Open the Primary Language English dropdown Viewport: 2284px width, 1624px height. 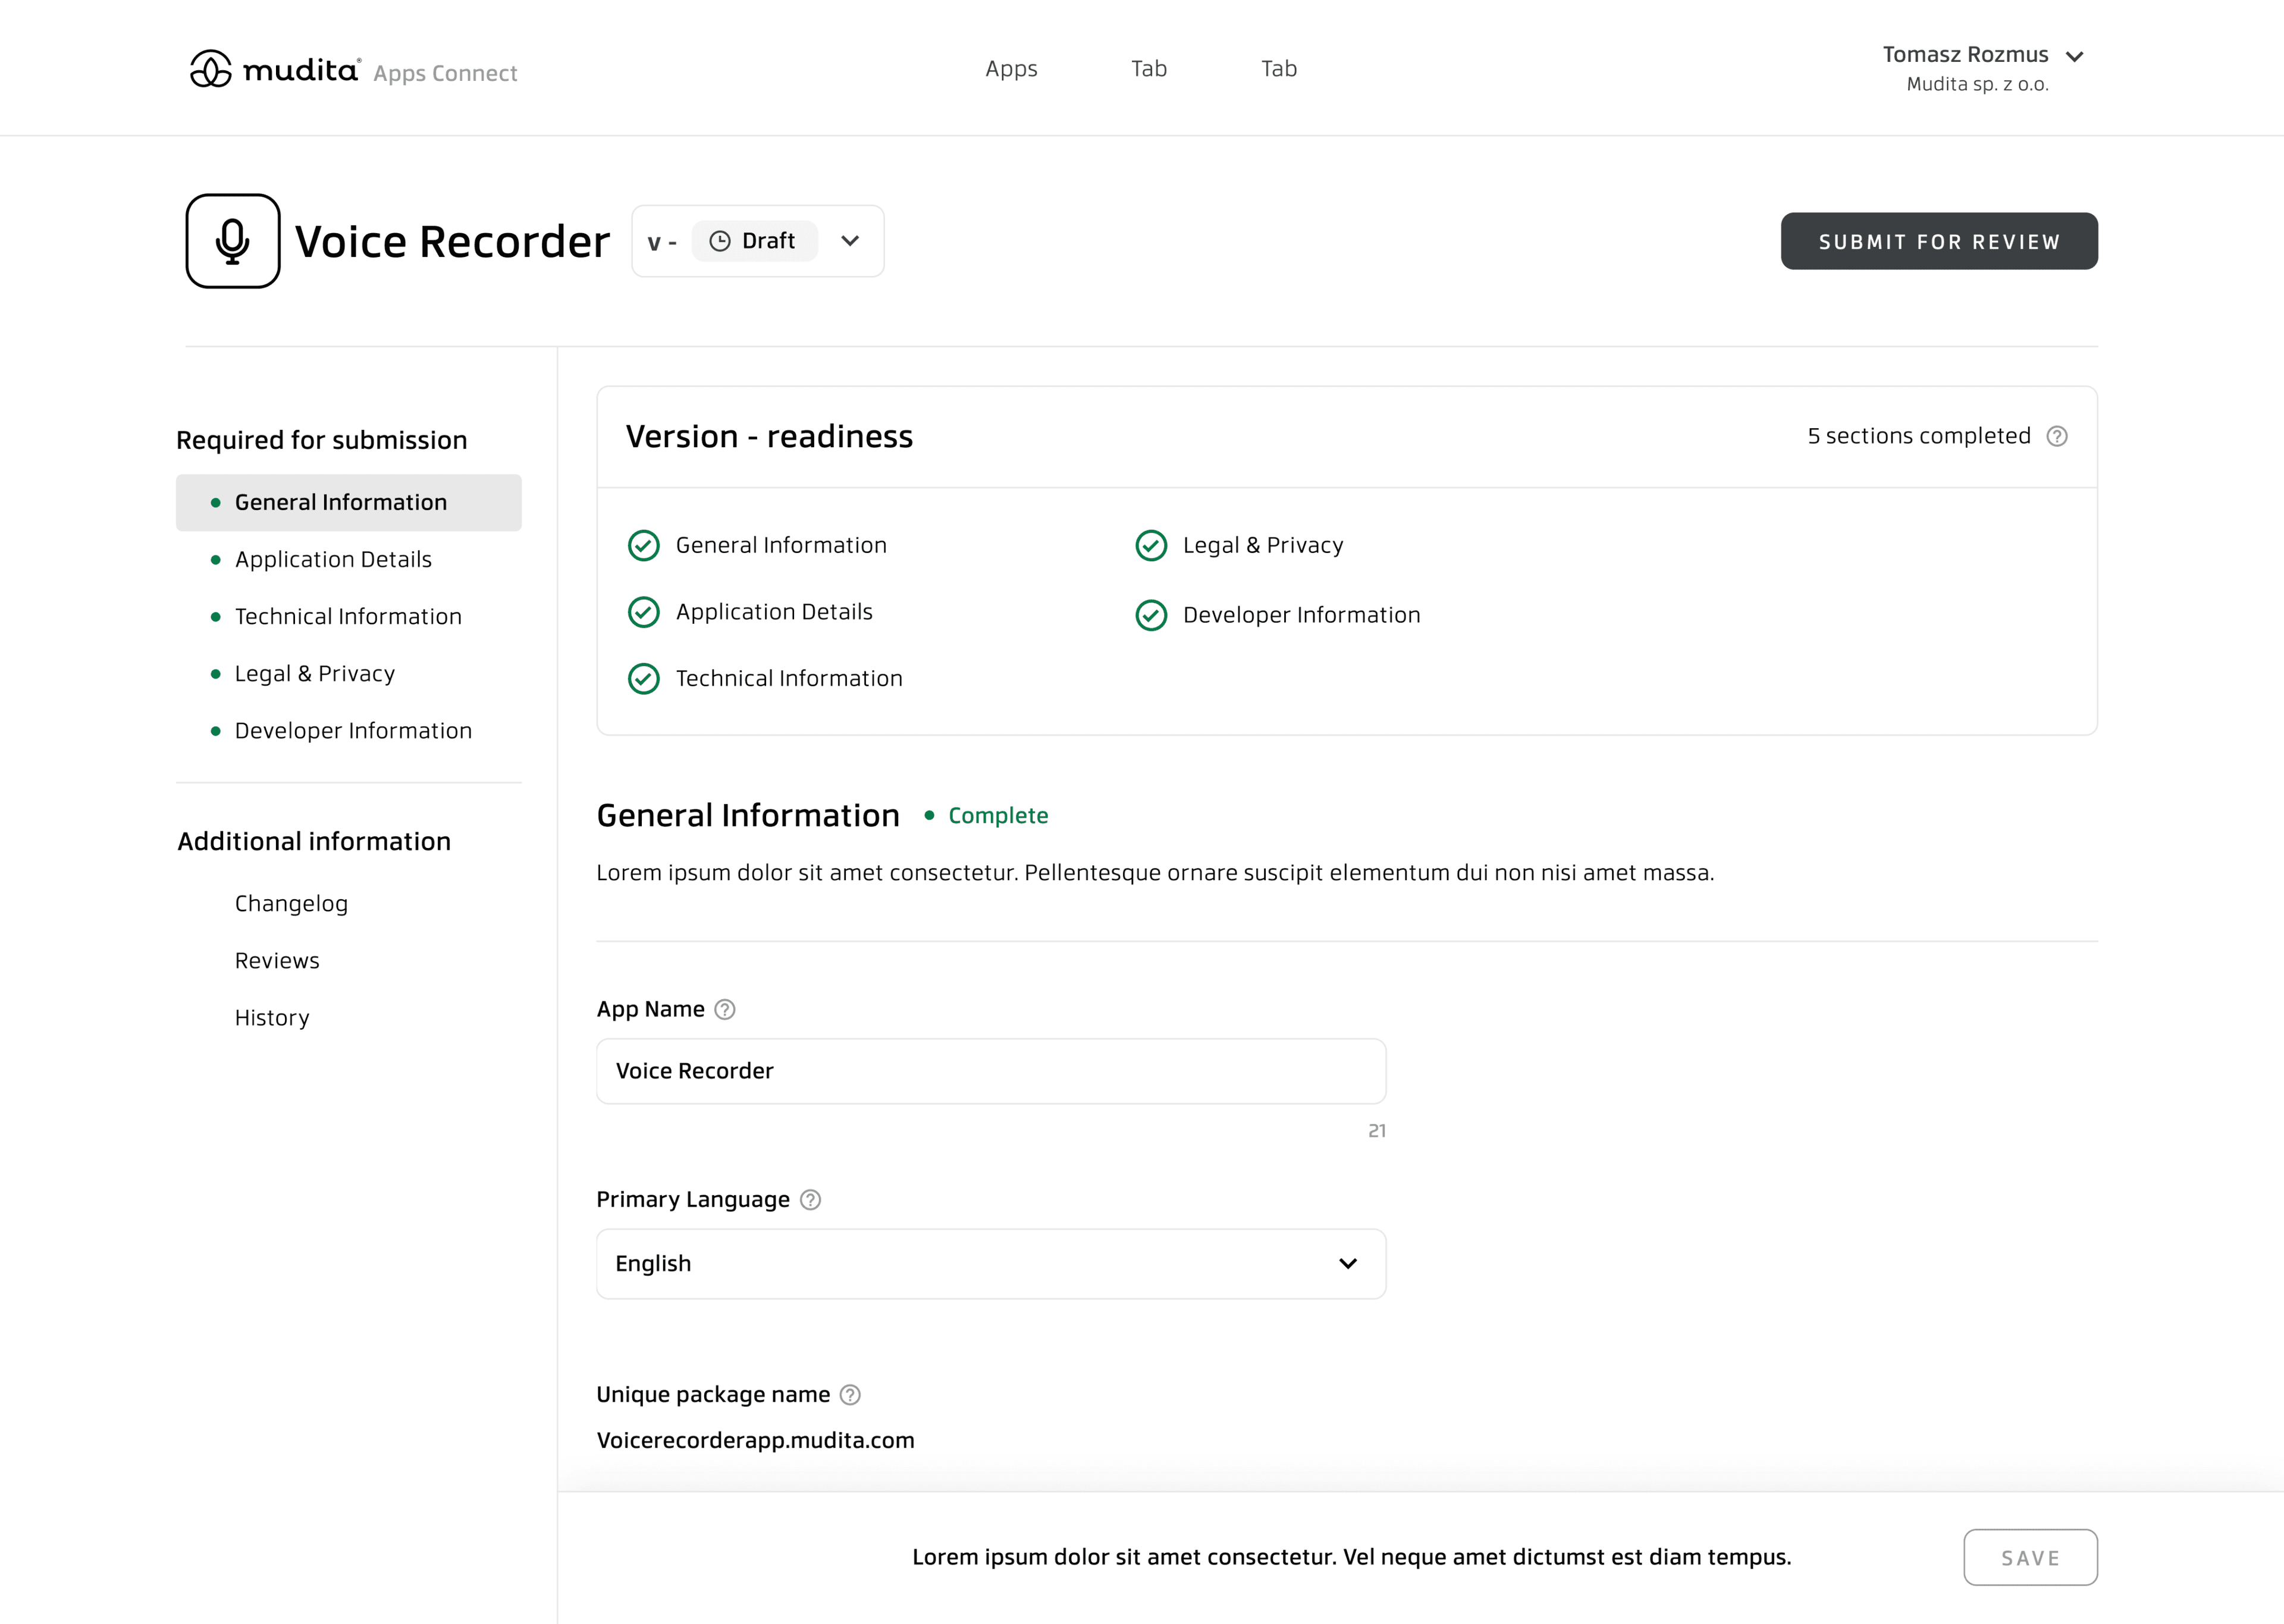click(x=991, y=1264)
